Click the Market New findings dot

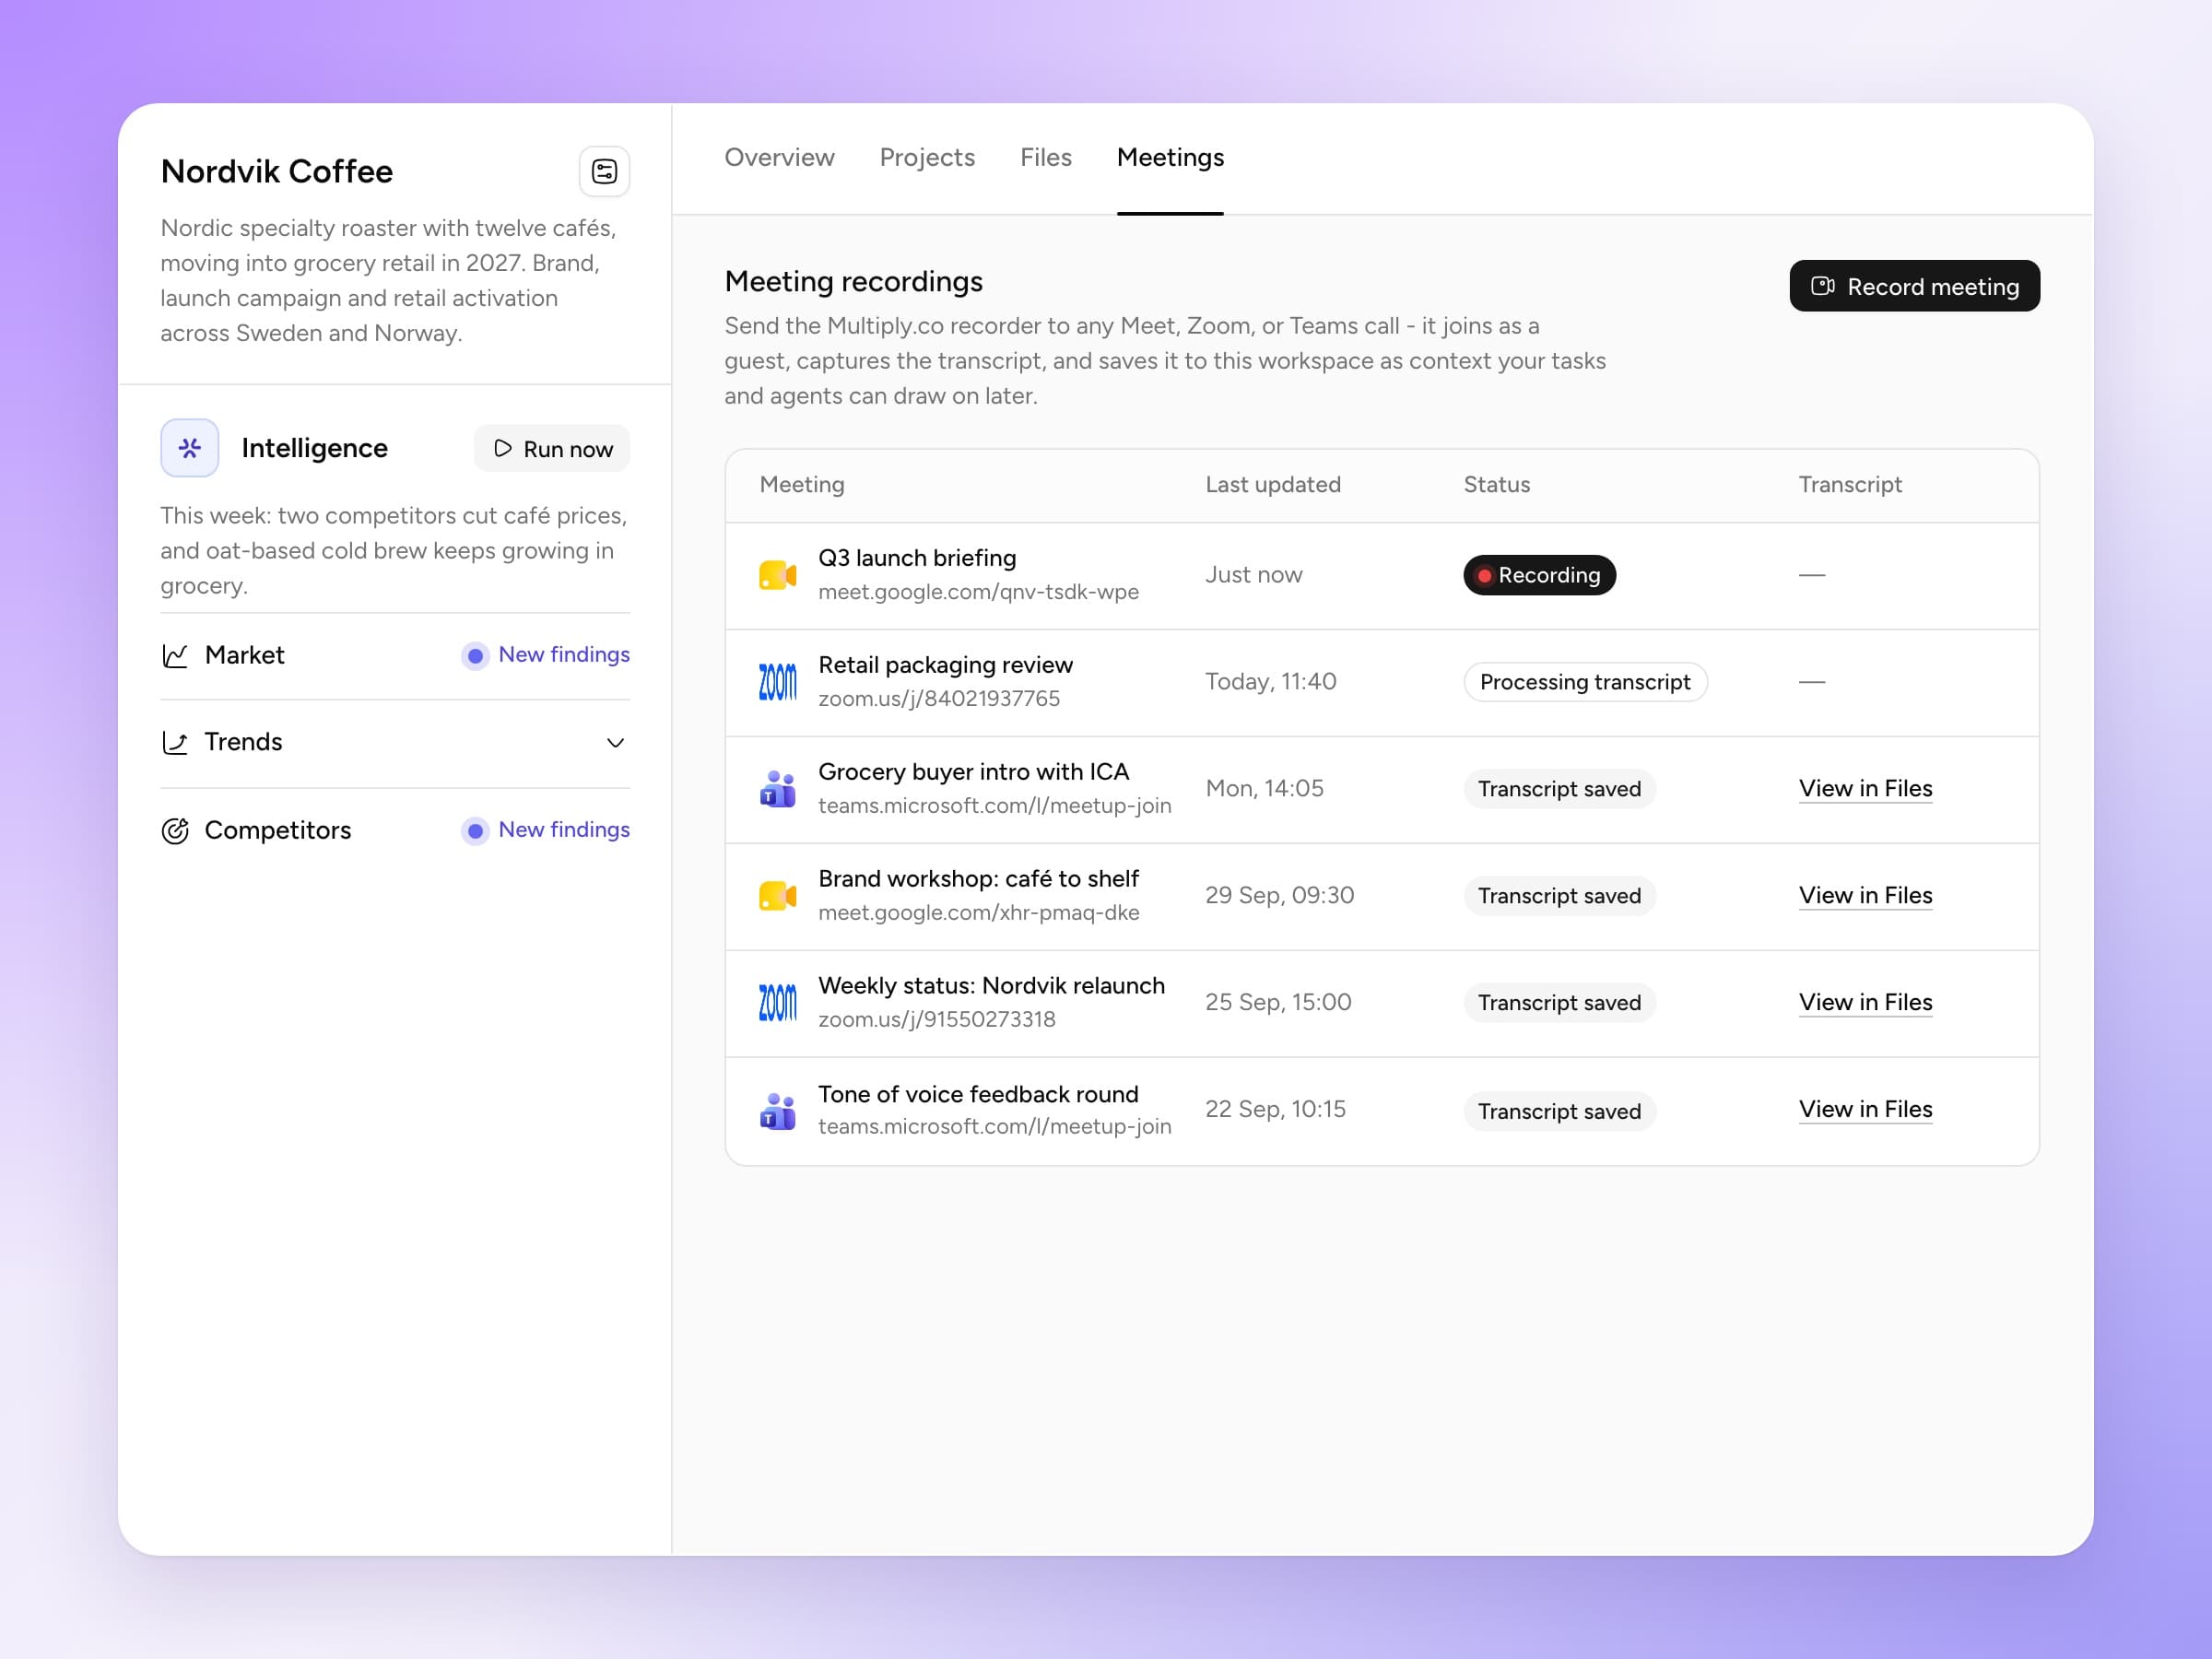(x=475, y=656)
